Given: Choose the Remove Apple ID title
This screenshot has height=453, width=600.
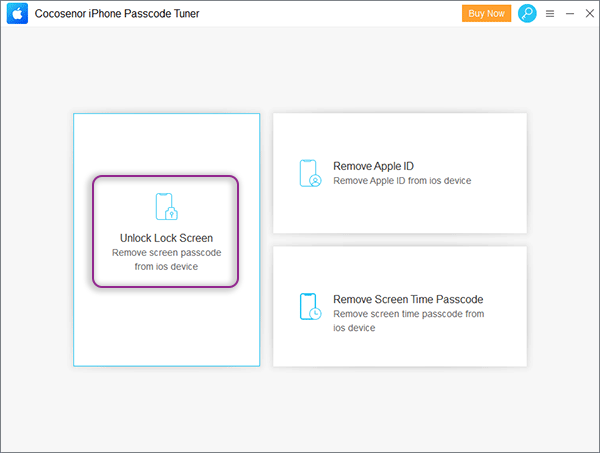Looking at the screenshot, I should [x=373, y=166].
